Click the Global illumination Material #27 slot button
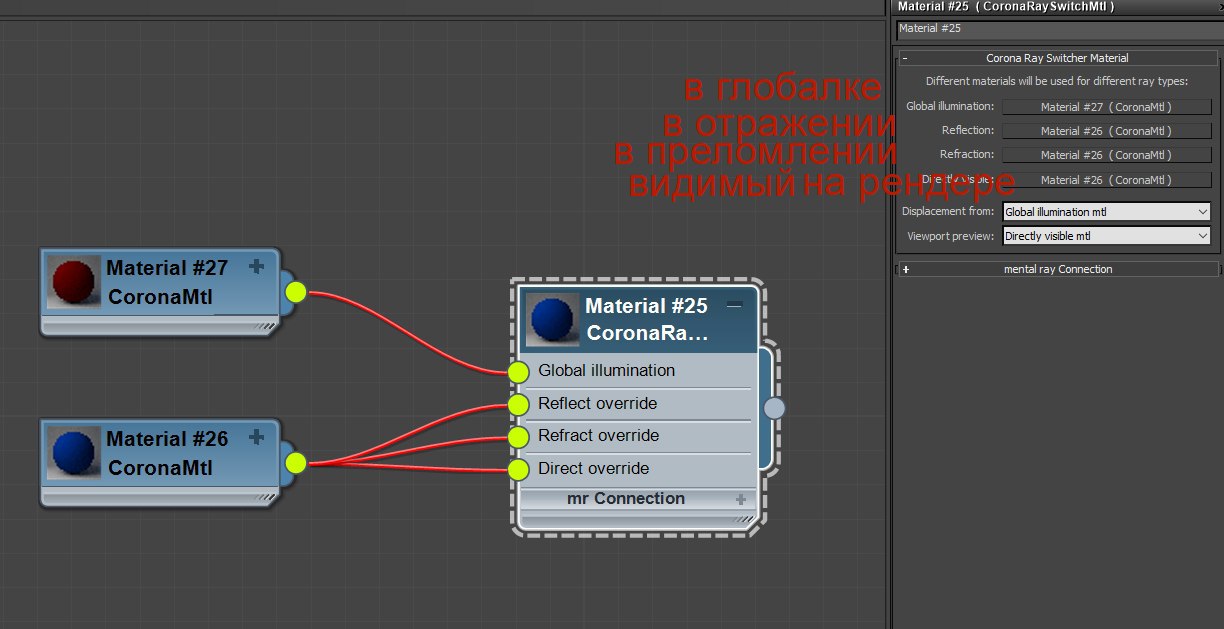Screen dimensions: 1224x629 pyautogui.click(x=1106, y=106)
